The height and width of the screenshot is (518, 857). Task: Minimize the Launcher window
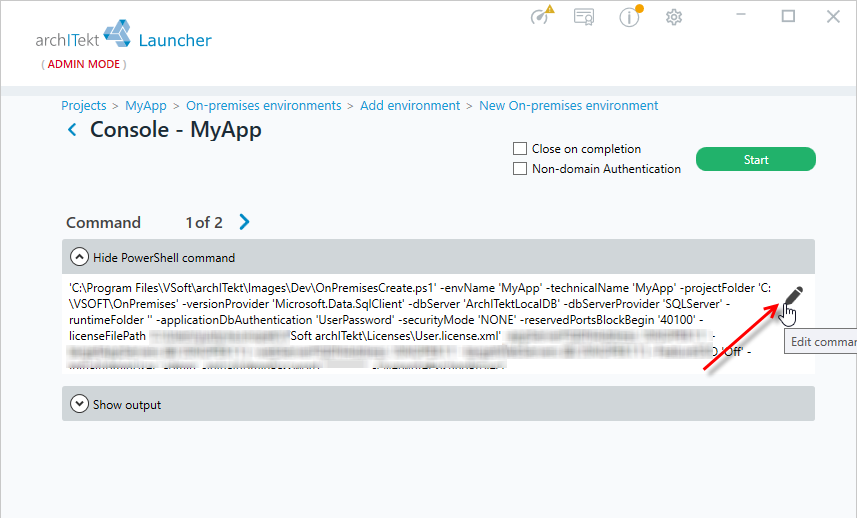click(x=741, y=16)
